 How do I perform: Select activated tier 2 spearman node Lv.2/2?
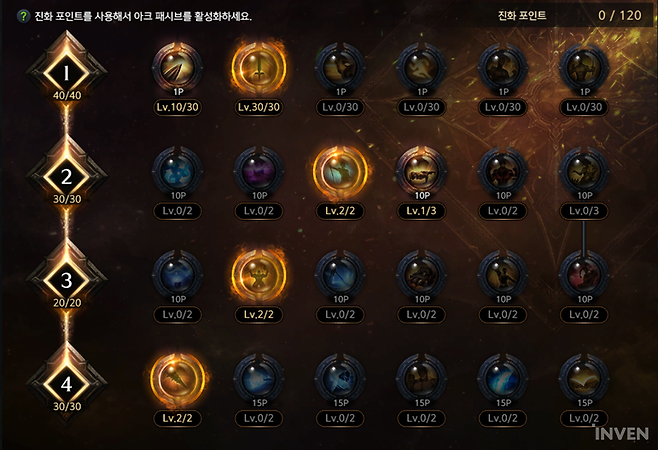pyautogui.click(x=340, y=172)
